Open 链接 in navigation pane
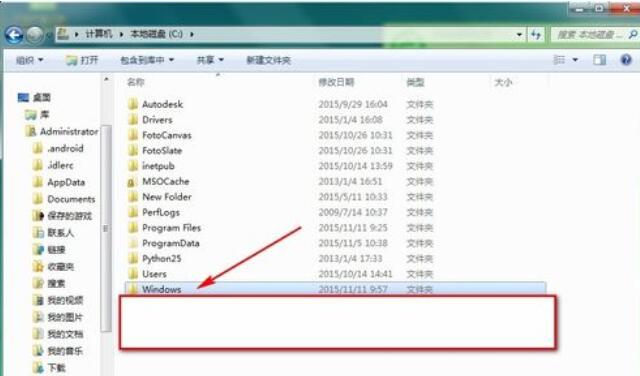 [49, 249]
